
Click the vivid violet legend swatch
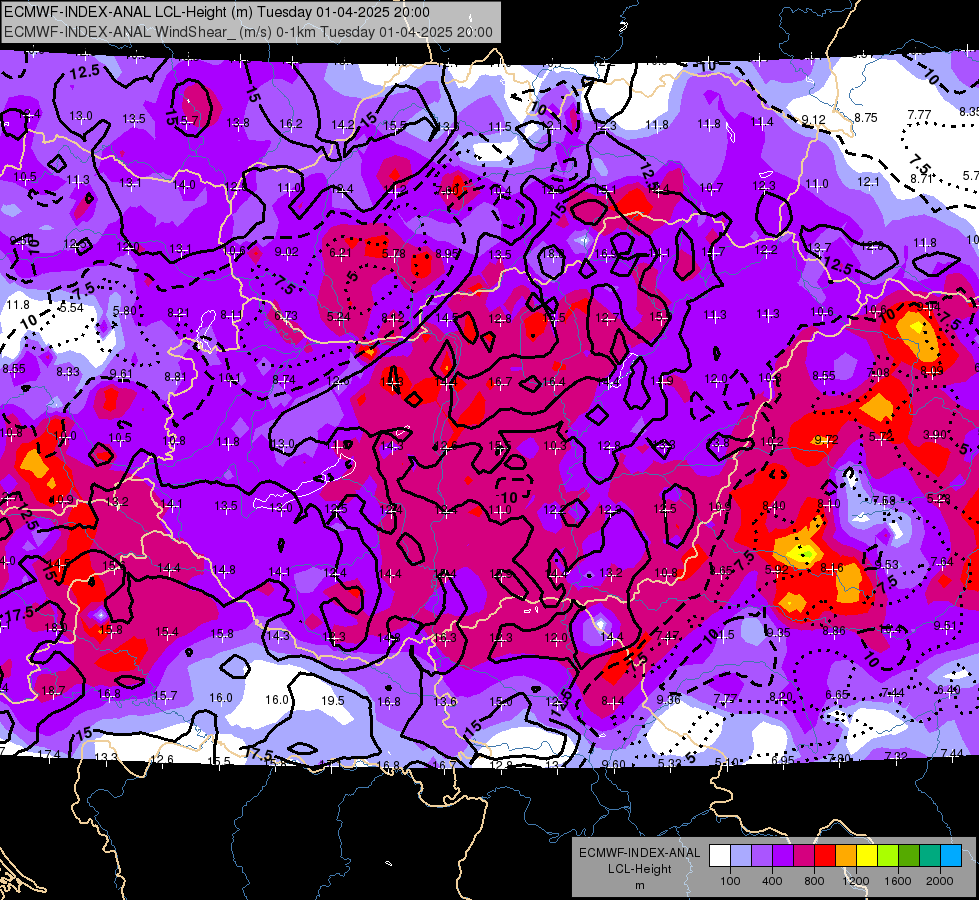click(x=783, y=856)
